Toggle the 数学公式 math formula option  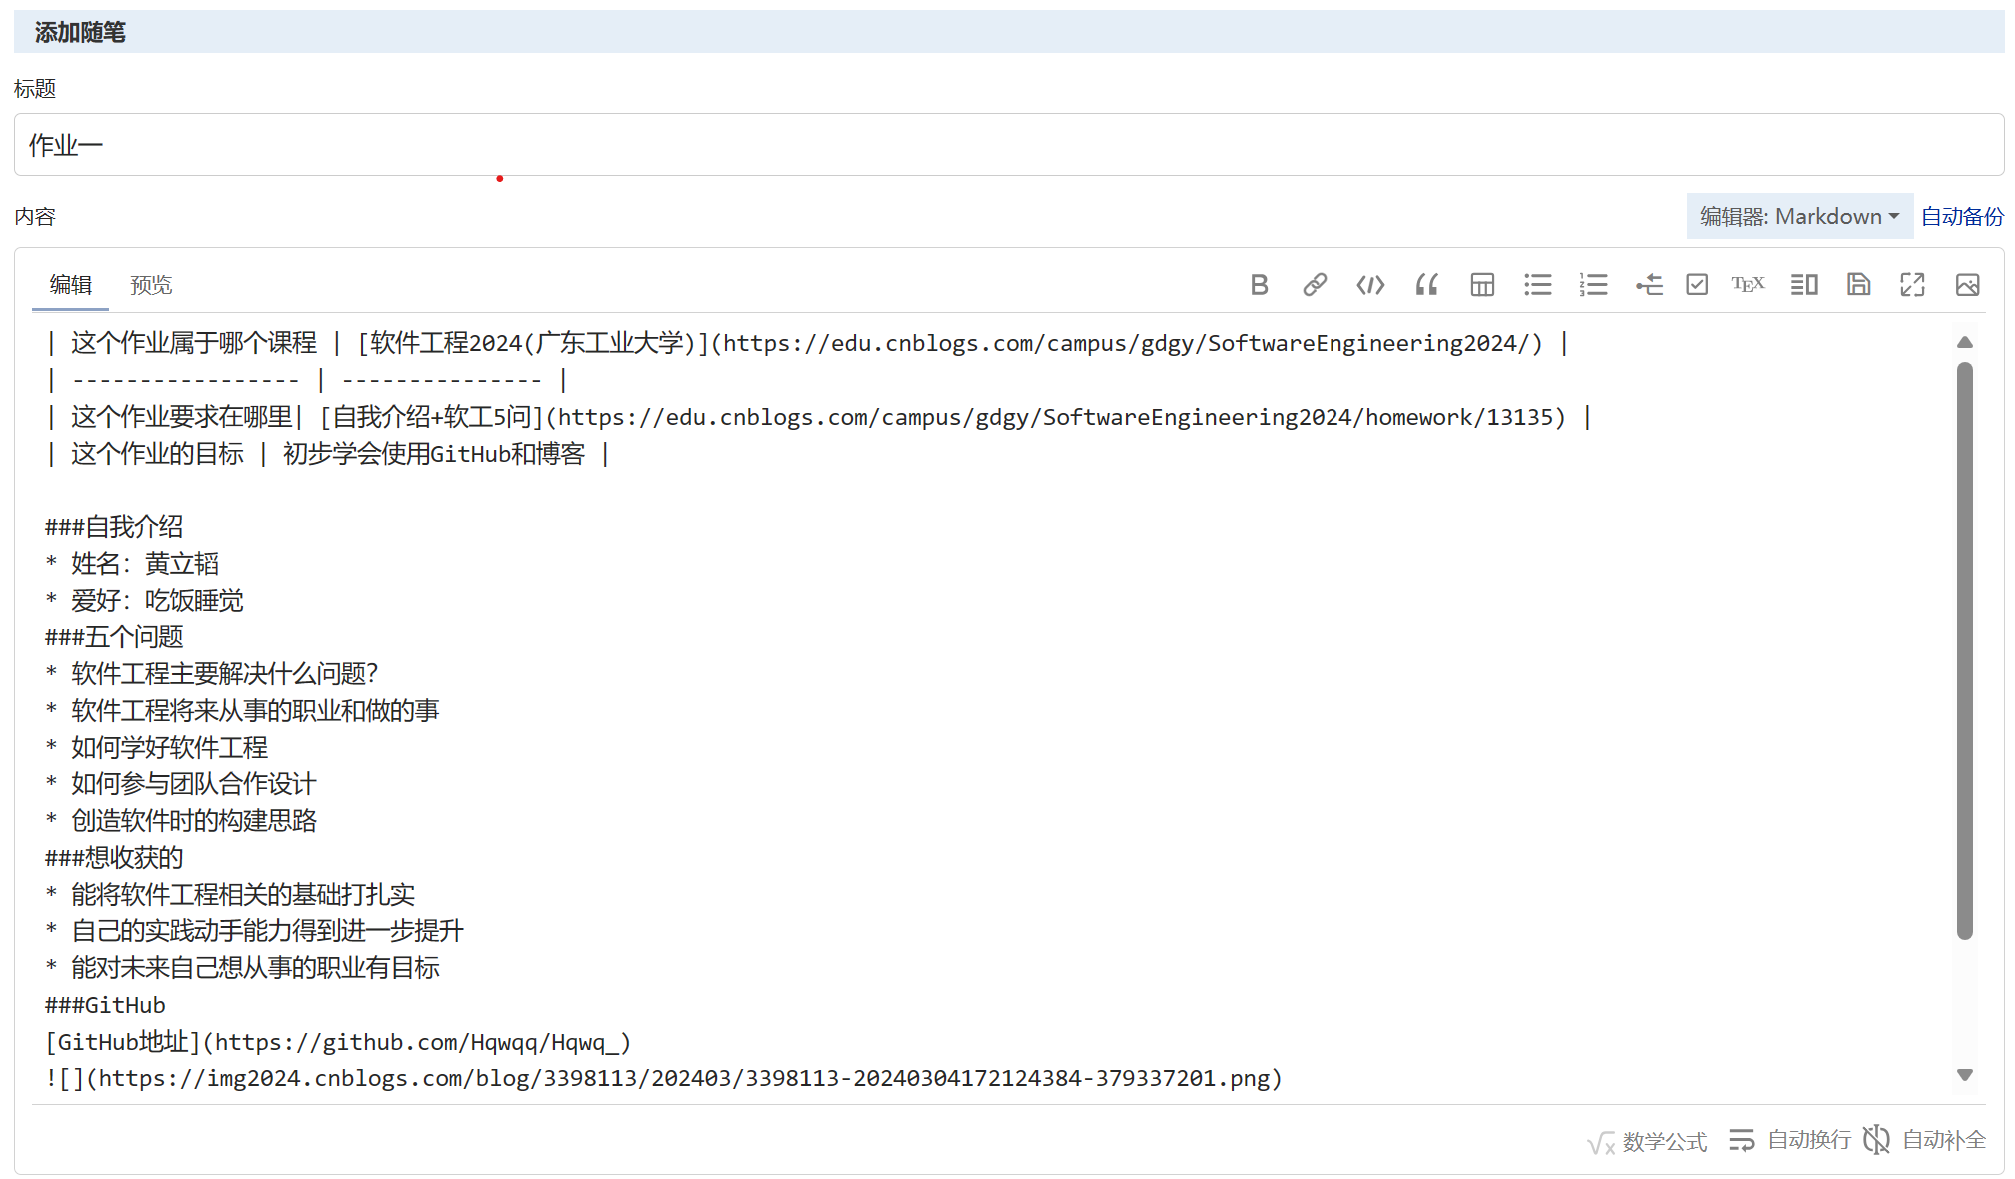(1647, 1141)
